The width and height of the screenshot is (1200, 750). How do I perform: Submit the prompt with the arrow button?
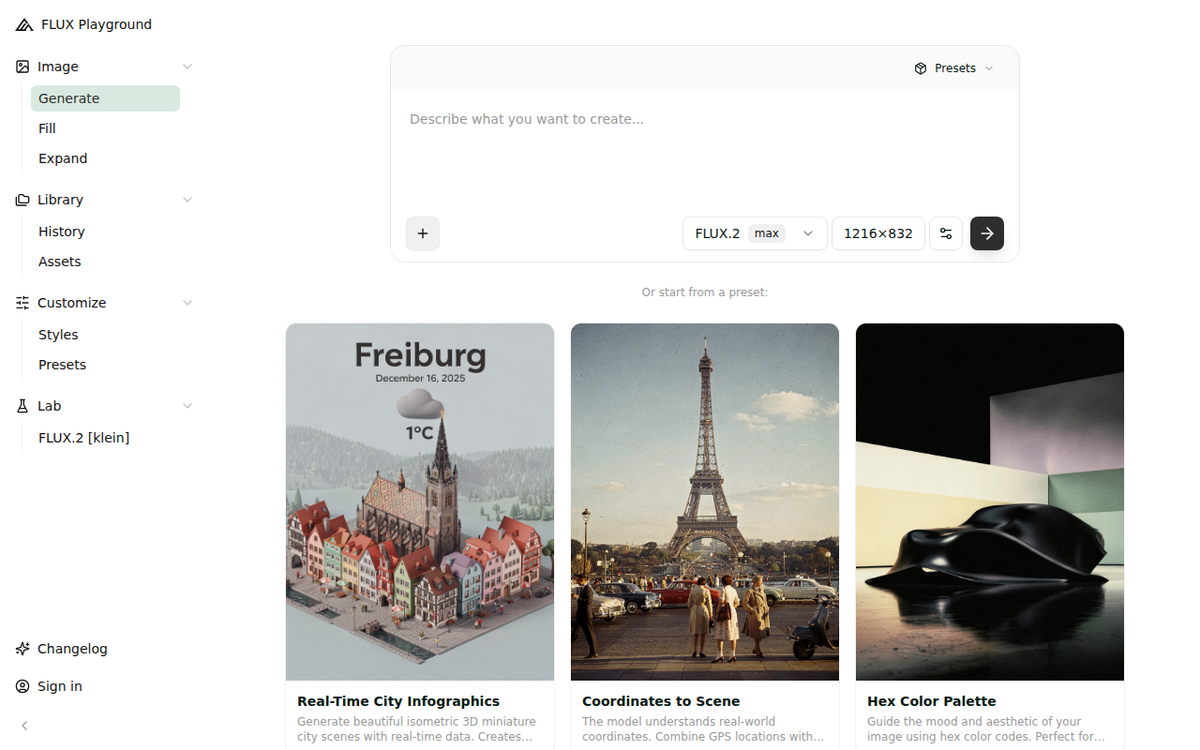pyautogui.click(x=987, y=233)
